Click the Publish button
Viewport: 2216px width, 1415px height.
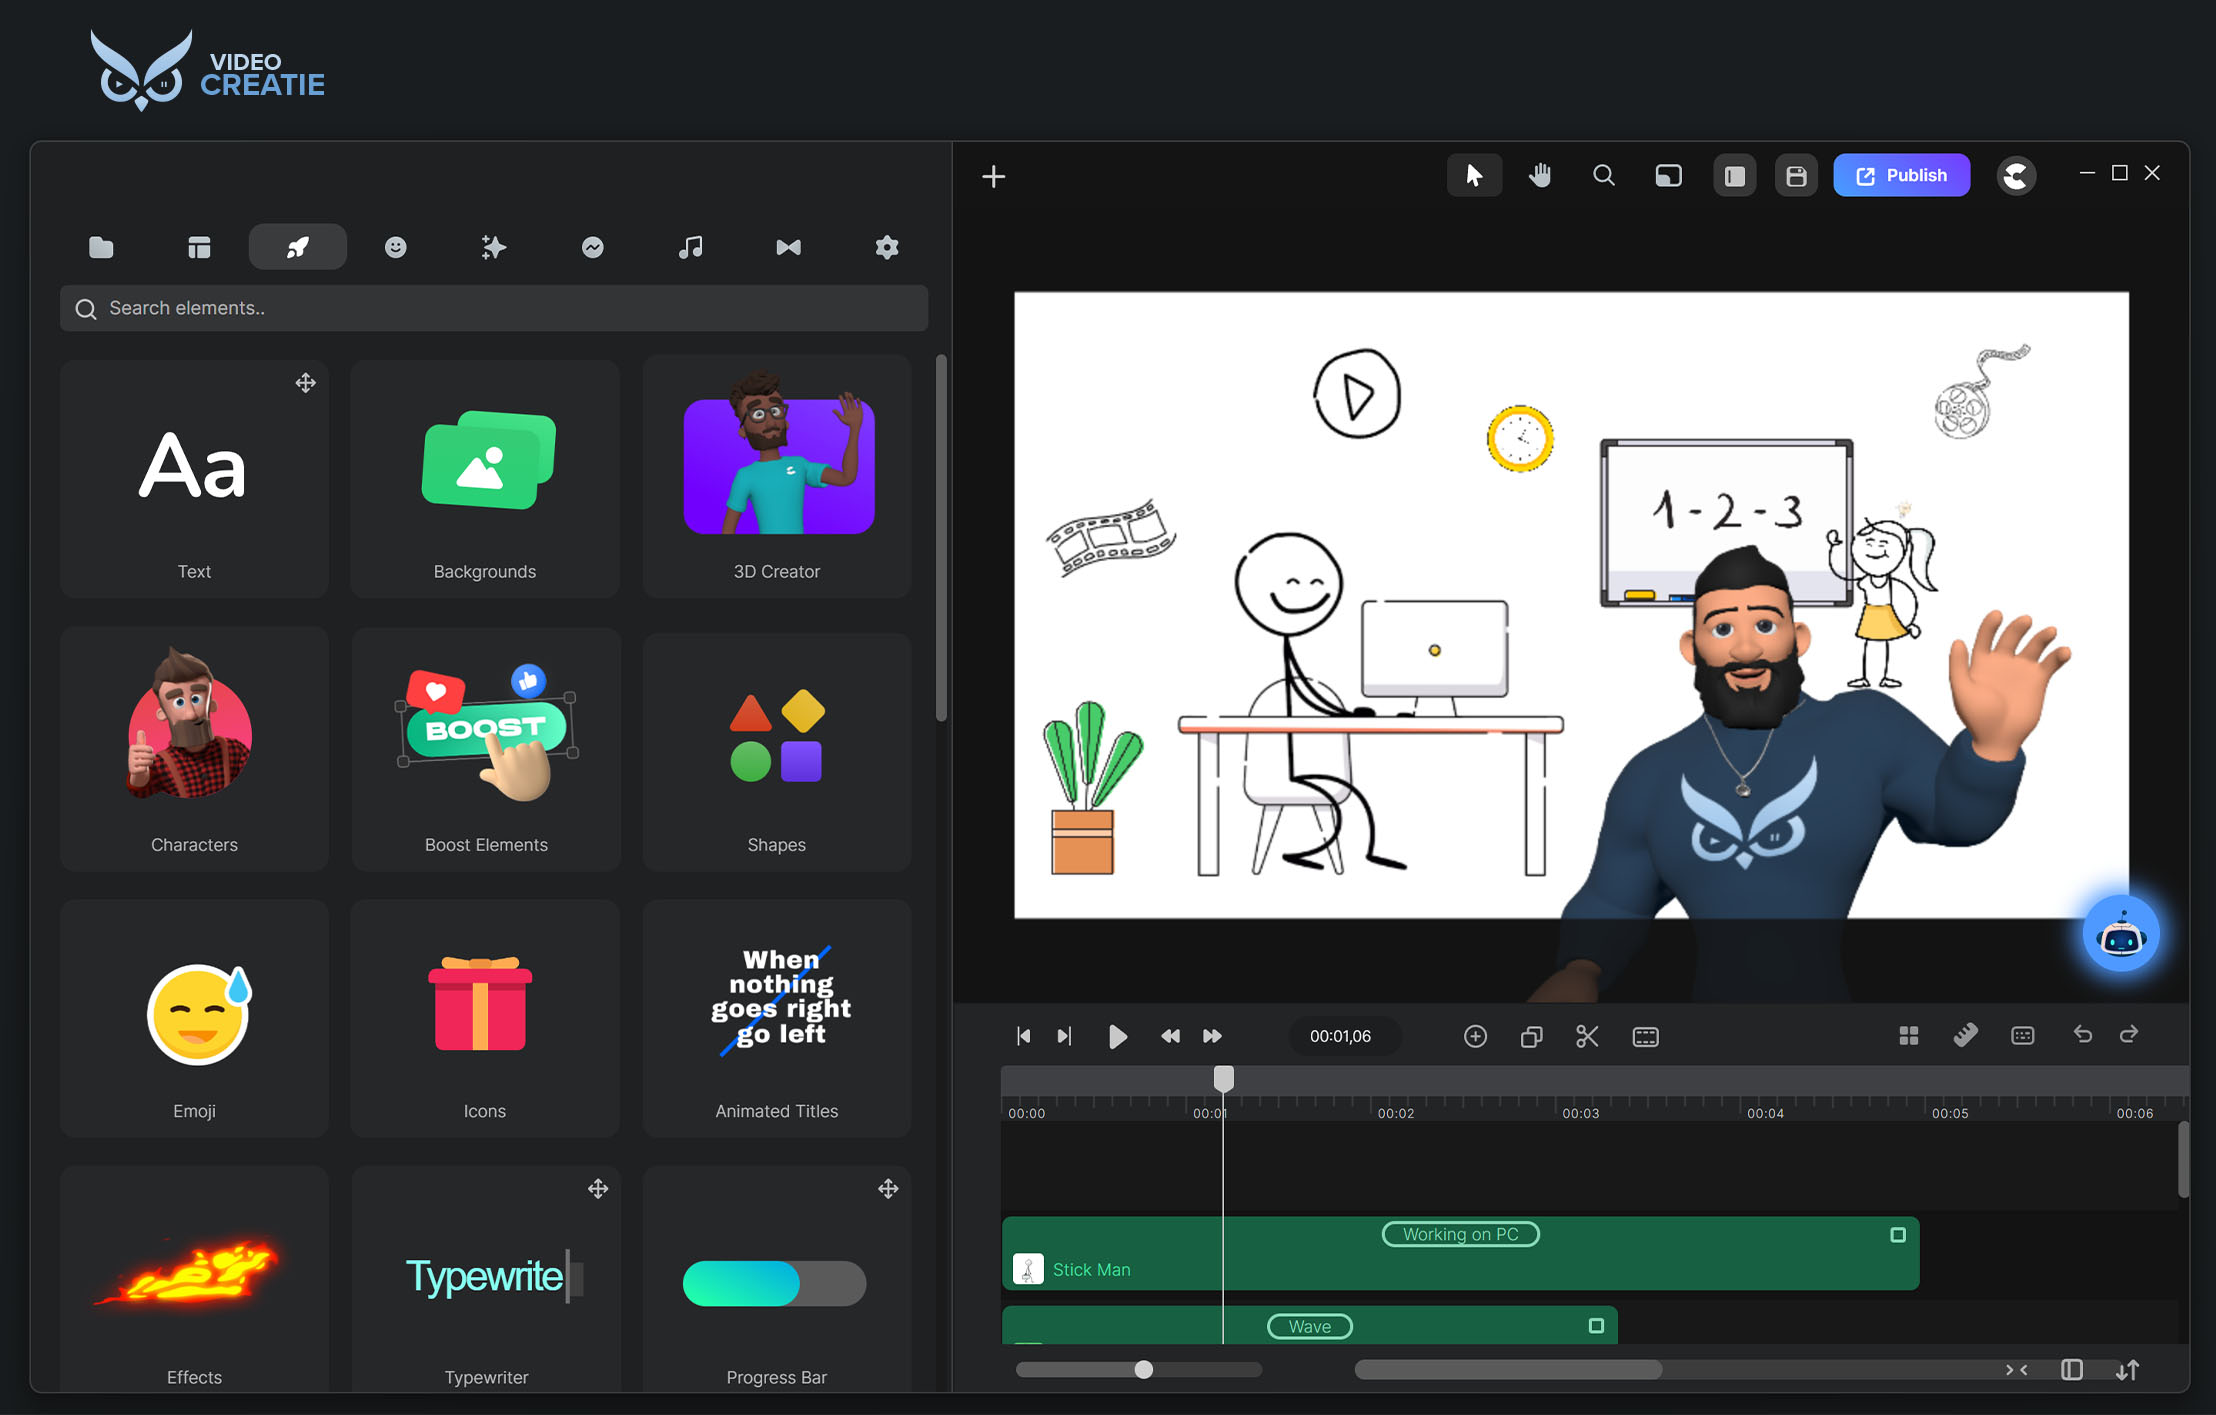[x=1901, y=176]
